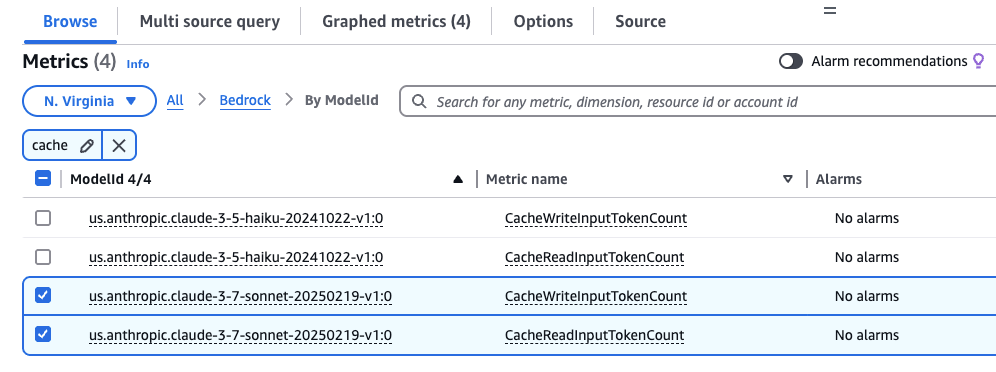Sort ascending by ModelId arrow
The width and height of the screenshot is (996, 372).
[458, 180]
